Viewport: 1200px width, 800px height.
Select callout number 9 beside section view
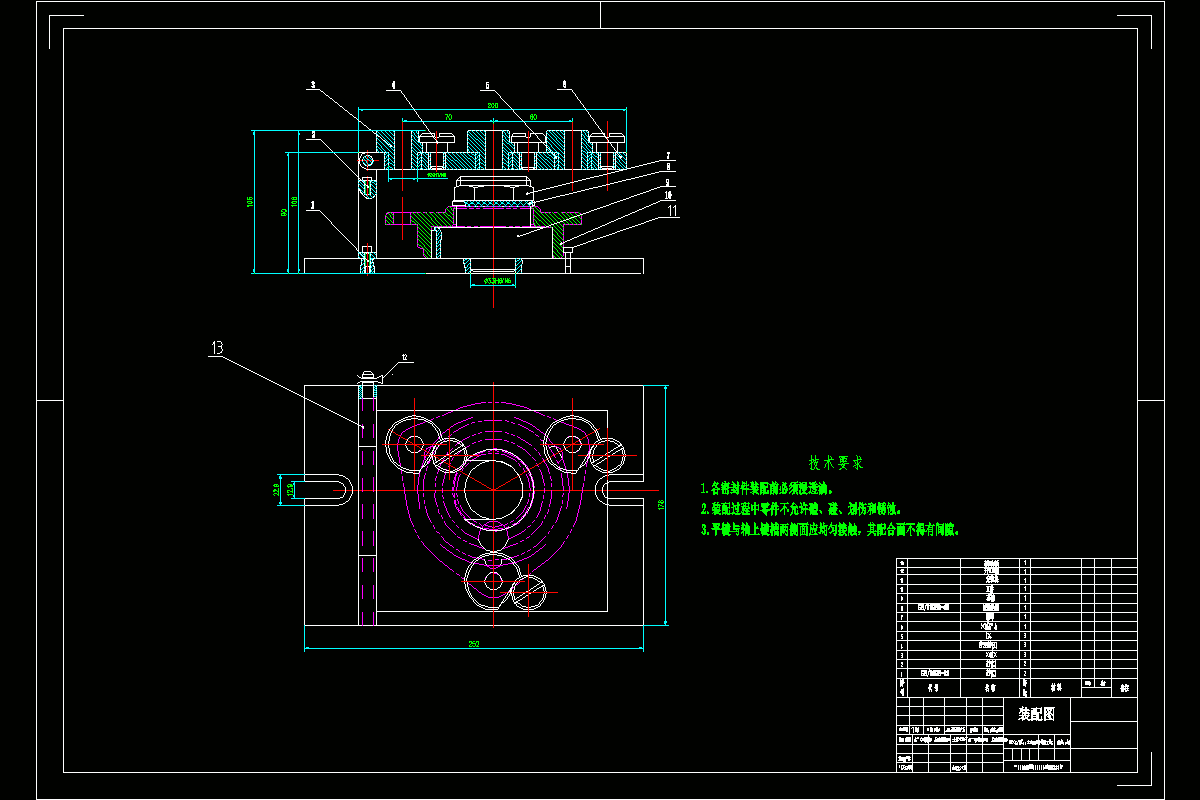(x=669, y=183)
